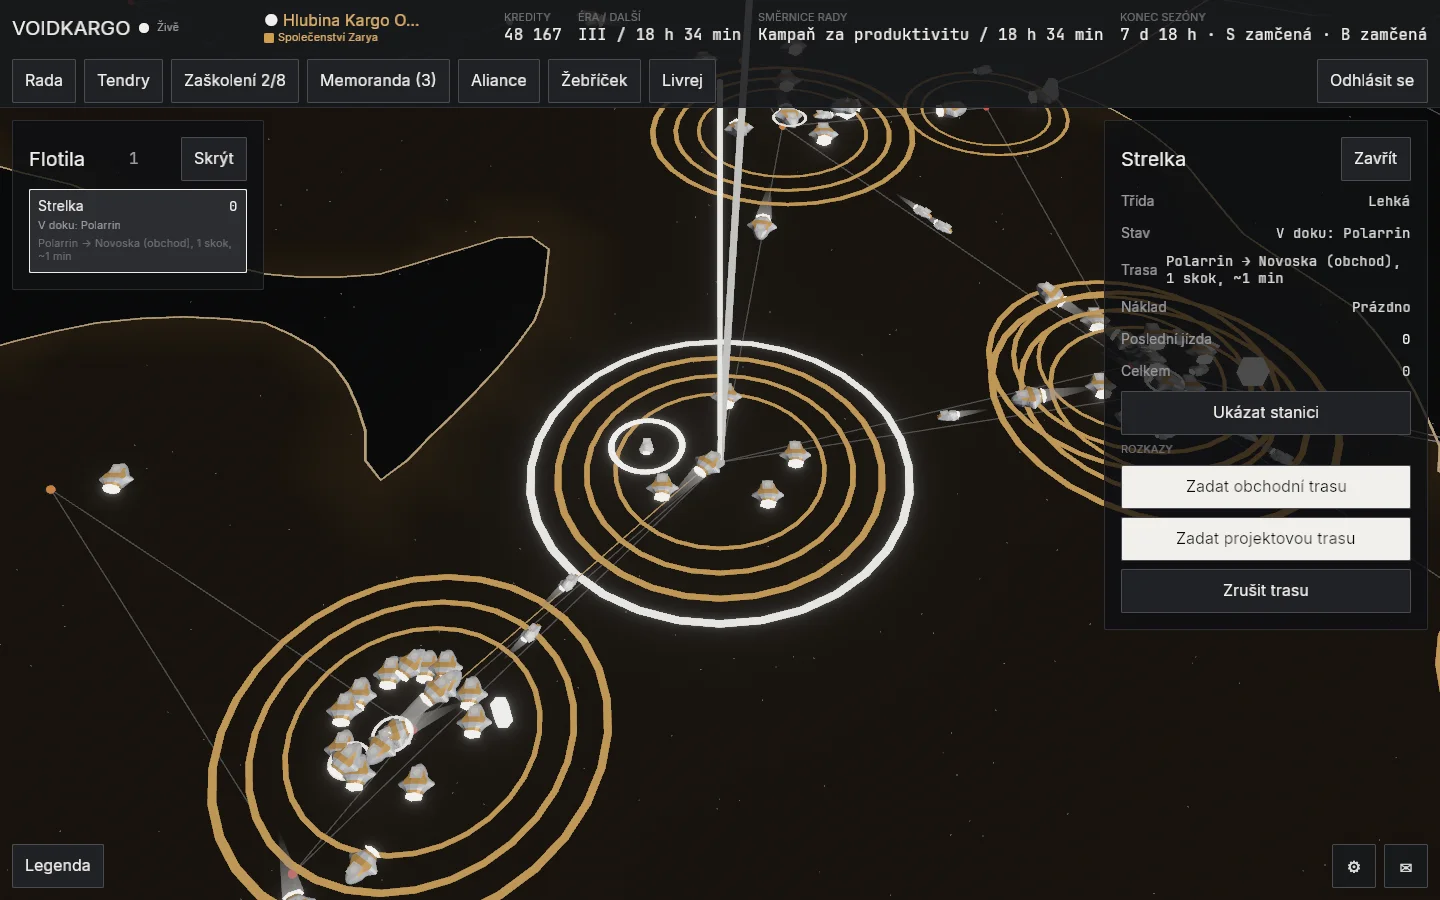
Task: Open the Rada menu
Action: [44, 81]
